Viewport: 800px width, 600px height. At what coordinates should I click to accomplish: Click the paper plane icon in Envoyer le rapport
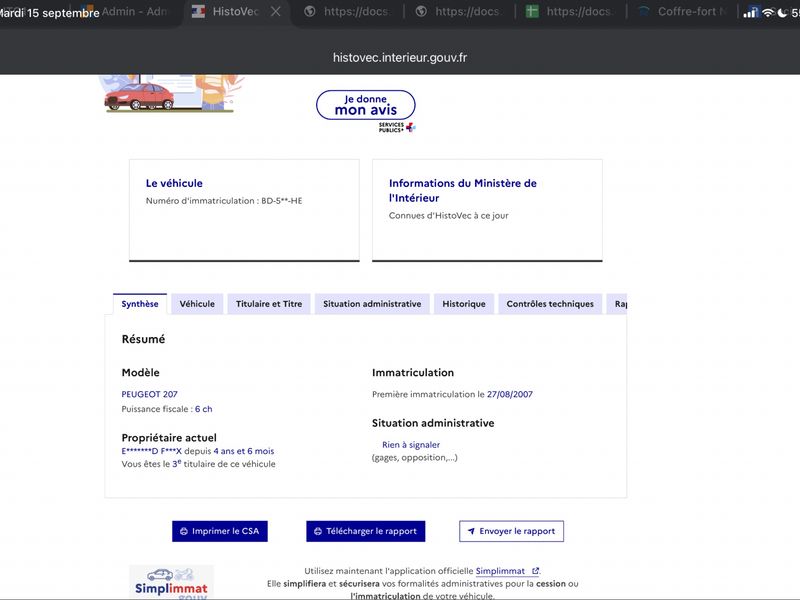(471, 531)
